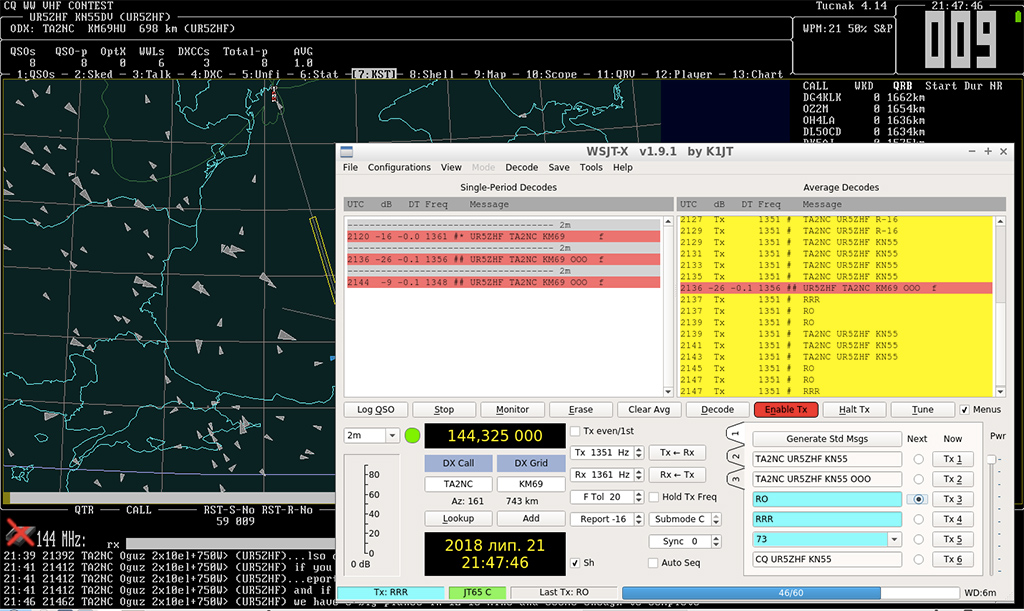Click the TA2NC DX call input field
This screenshot has width=1024, height=611.
click(x=458, y=484)
